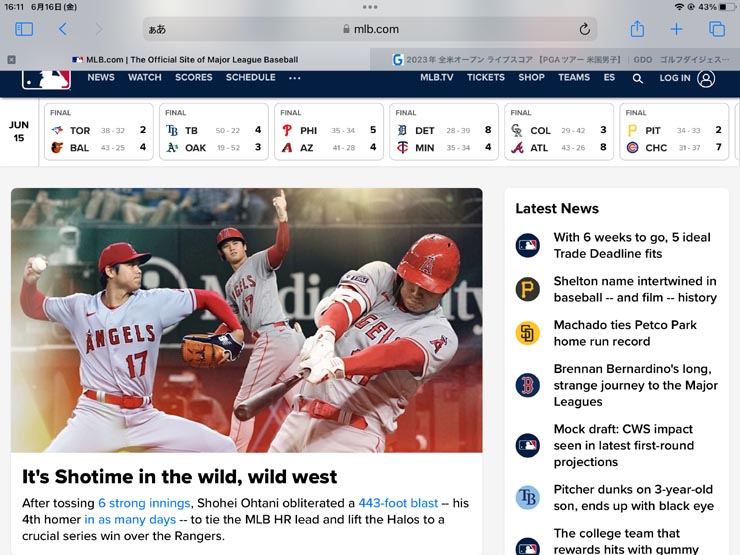Image resolution: width=740 pixels, height=555 pixels.
Task: Select the MLB.com tab
Action: tap(185, 59)
